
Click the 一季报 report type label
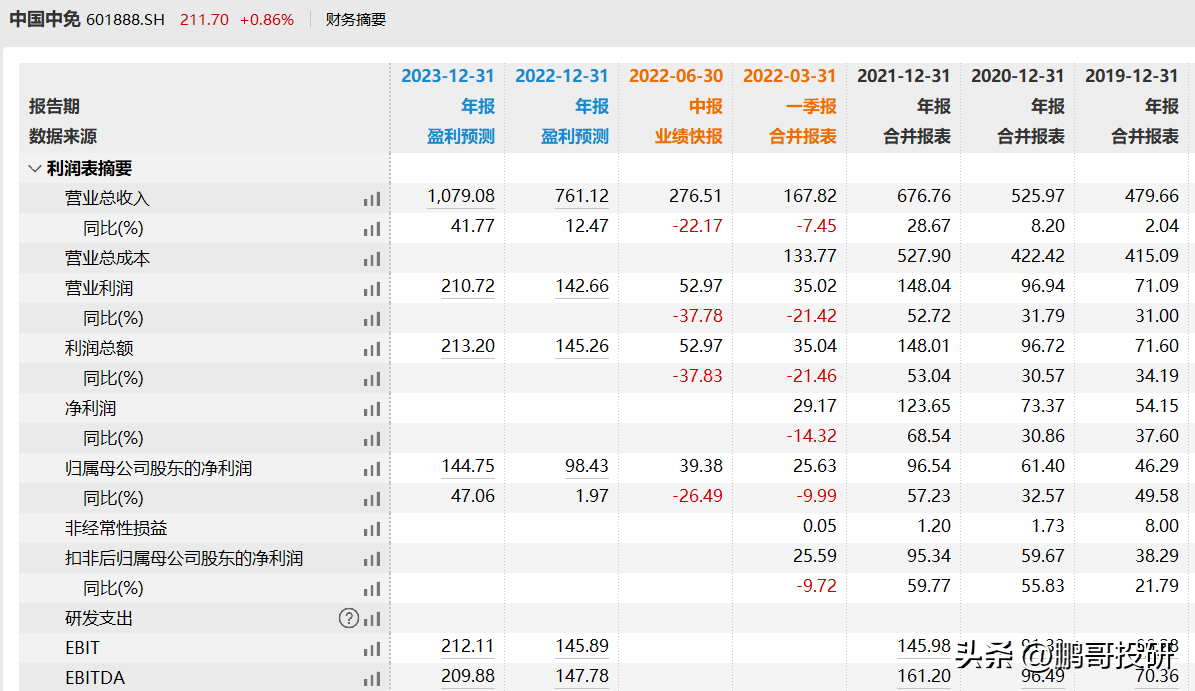click(811, 107)
